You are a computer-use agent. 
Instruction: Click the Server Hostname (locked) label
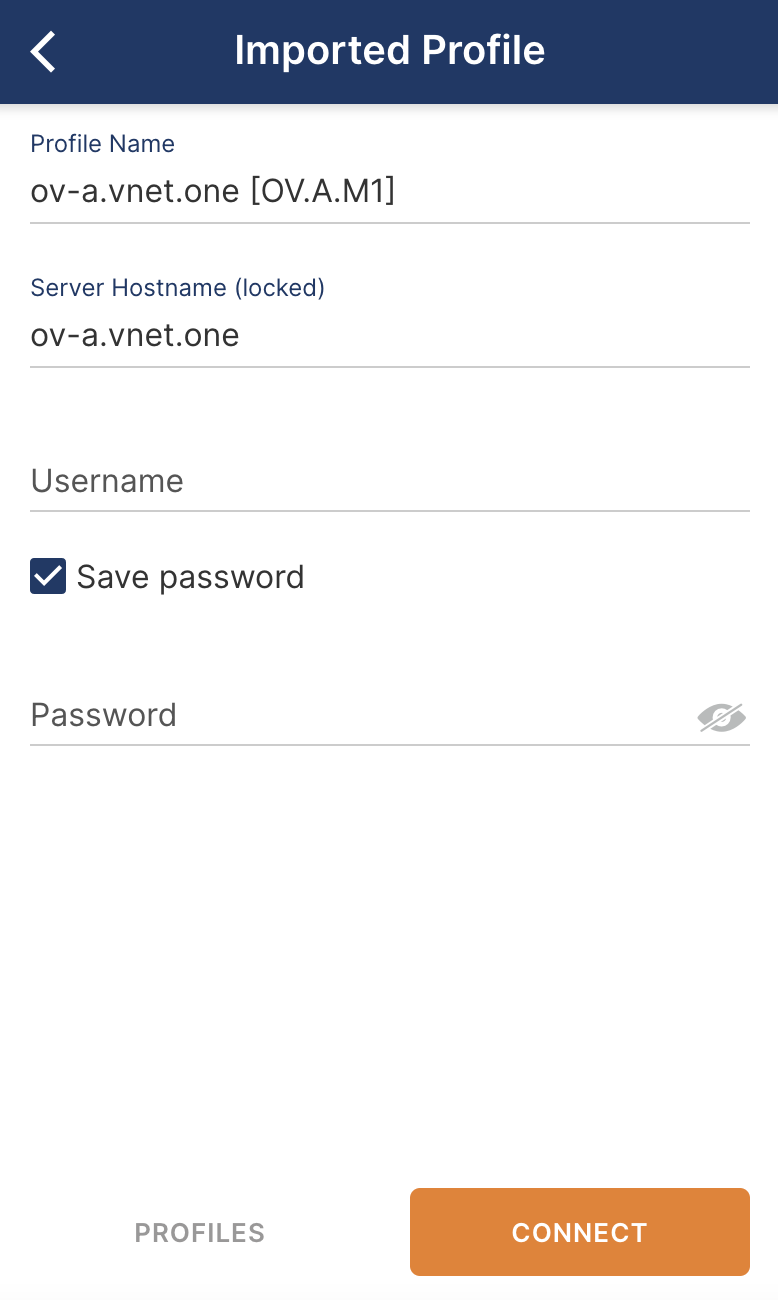click(x=178, y=288)
